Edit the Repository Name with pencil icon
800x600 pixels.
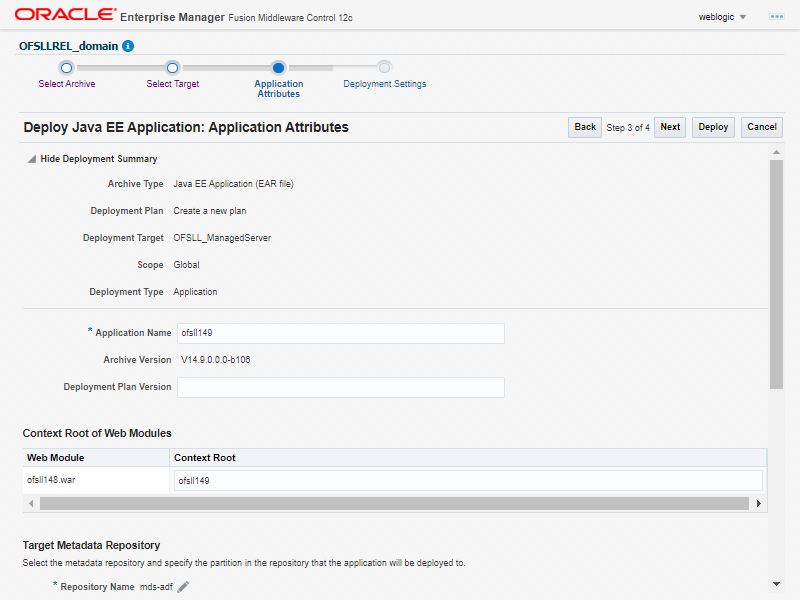pos(183,587)
